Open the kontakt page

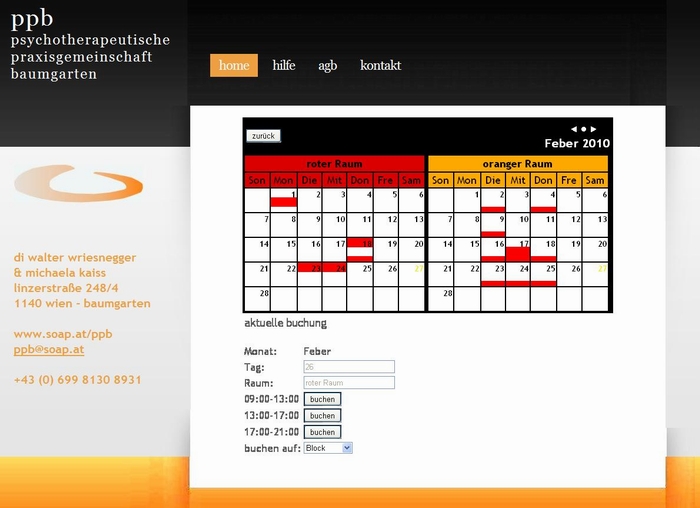[380, 65]
